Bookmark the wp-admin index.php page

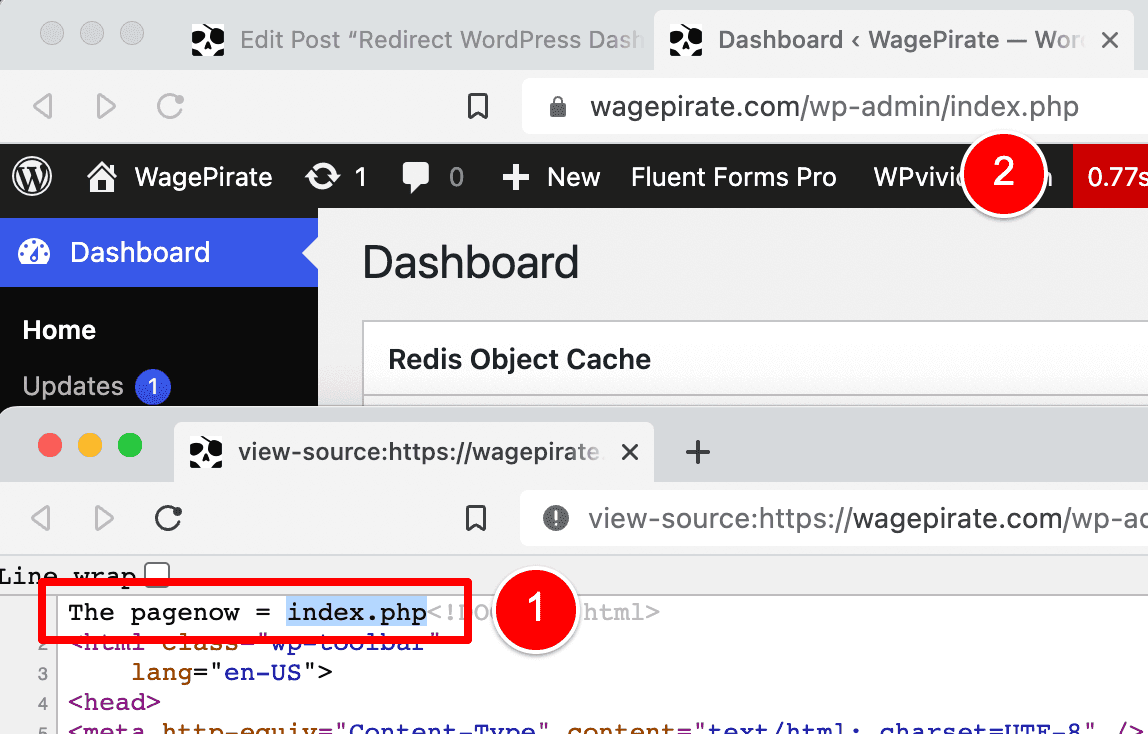(x=478, y=107)
